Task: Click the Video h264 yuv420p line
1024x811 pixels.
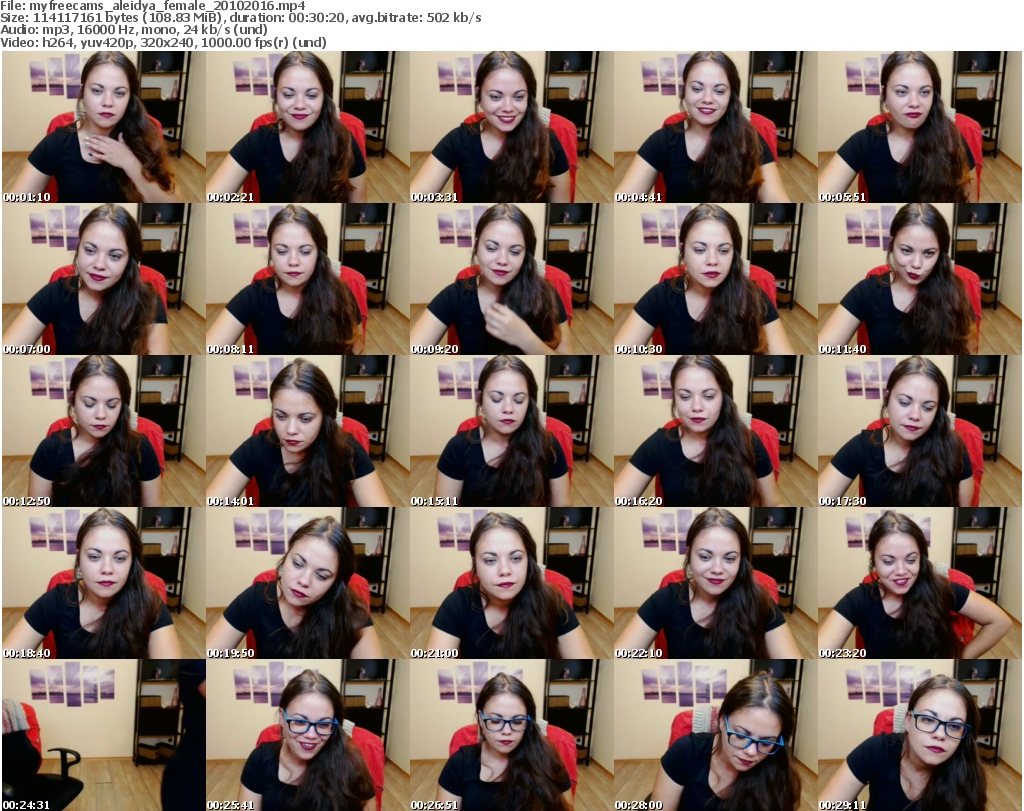Action: tap(163, 42)
